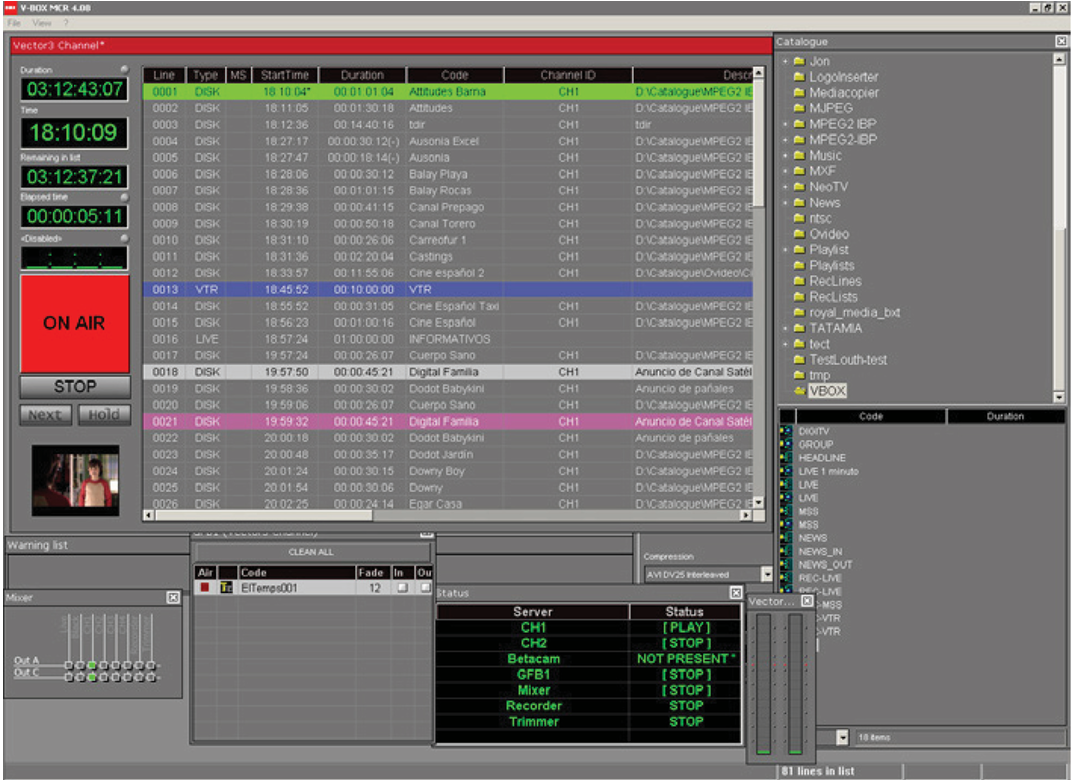The height and width of the screenshot is (780, 1071).
Task: Toggle the active green Out A mixer node
Action: [x=92, y=665]
